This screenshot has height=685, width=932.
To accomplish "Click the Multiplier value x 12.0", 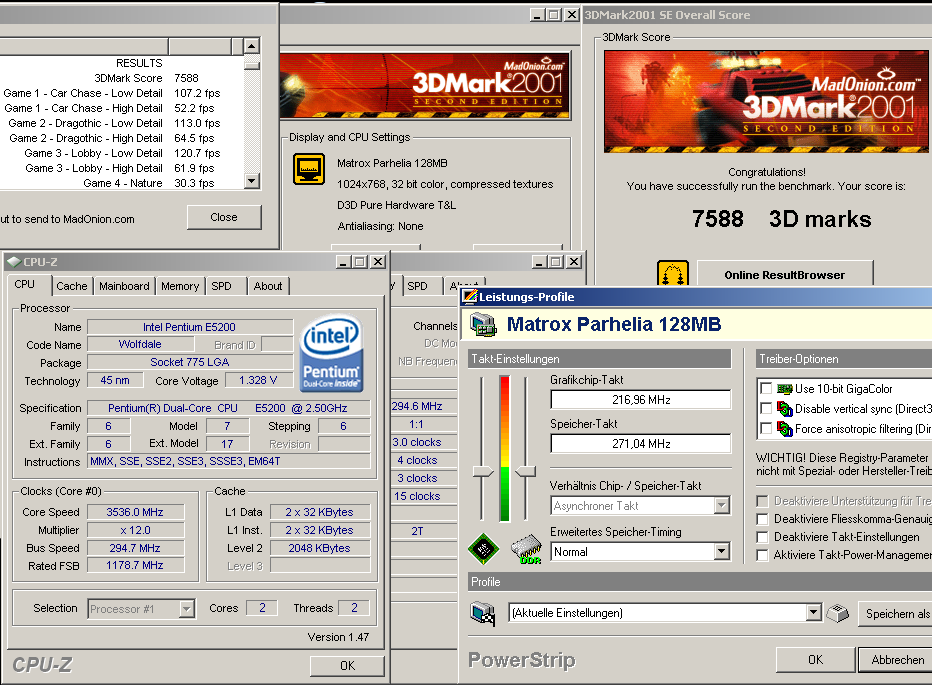I will click(136, 530).
